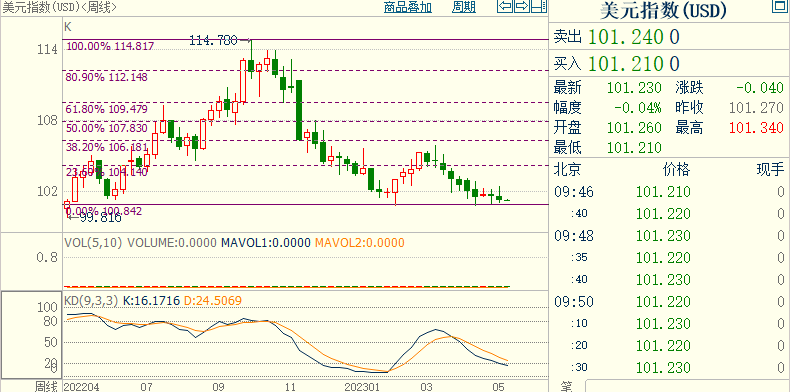Screen dimensions: 790x392
Task: Click the K chart type label
Action: [x=67, y=26]
